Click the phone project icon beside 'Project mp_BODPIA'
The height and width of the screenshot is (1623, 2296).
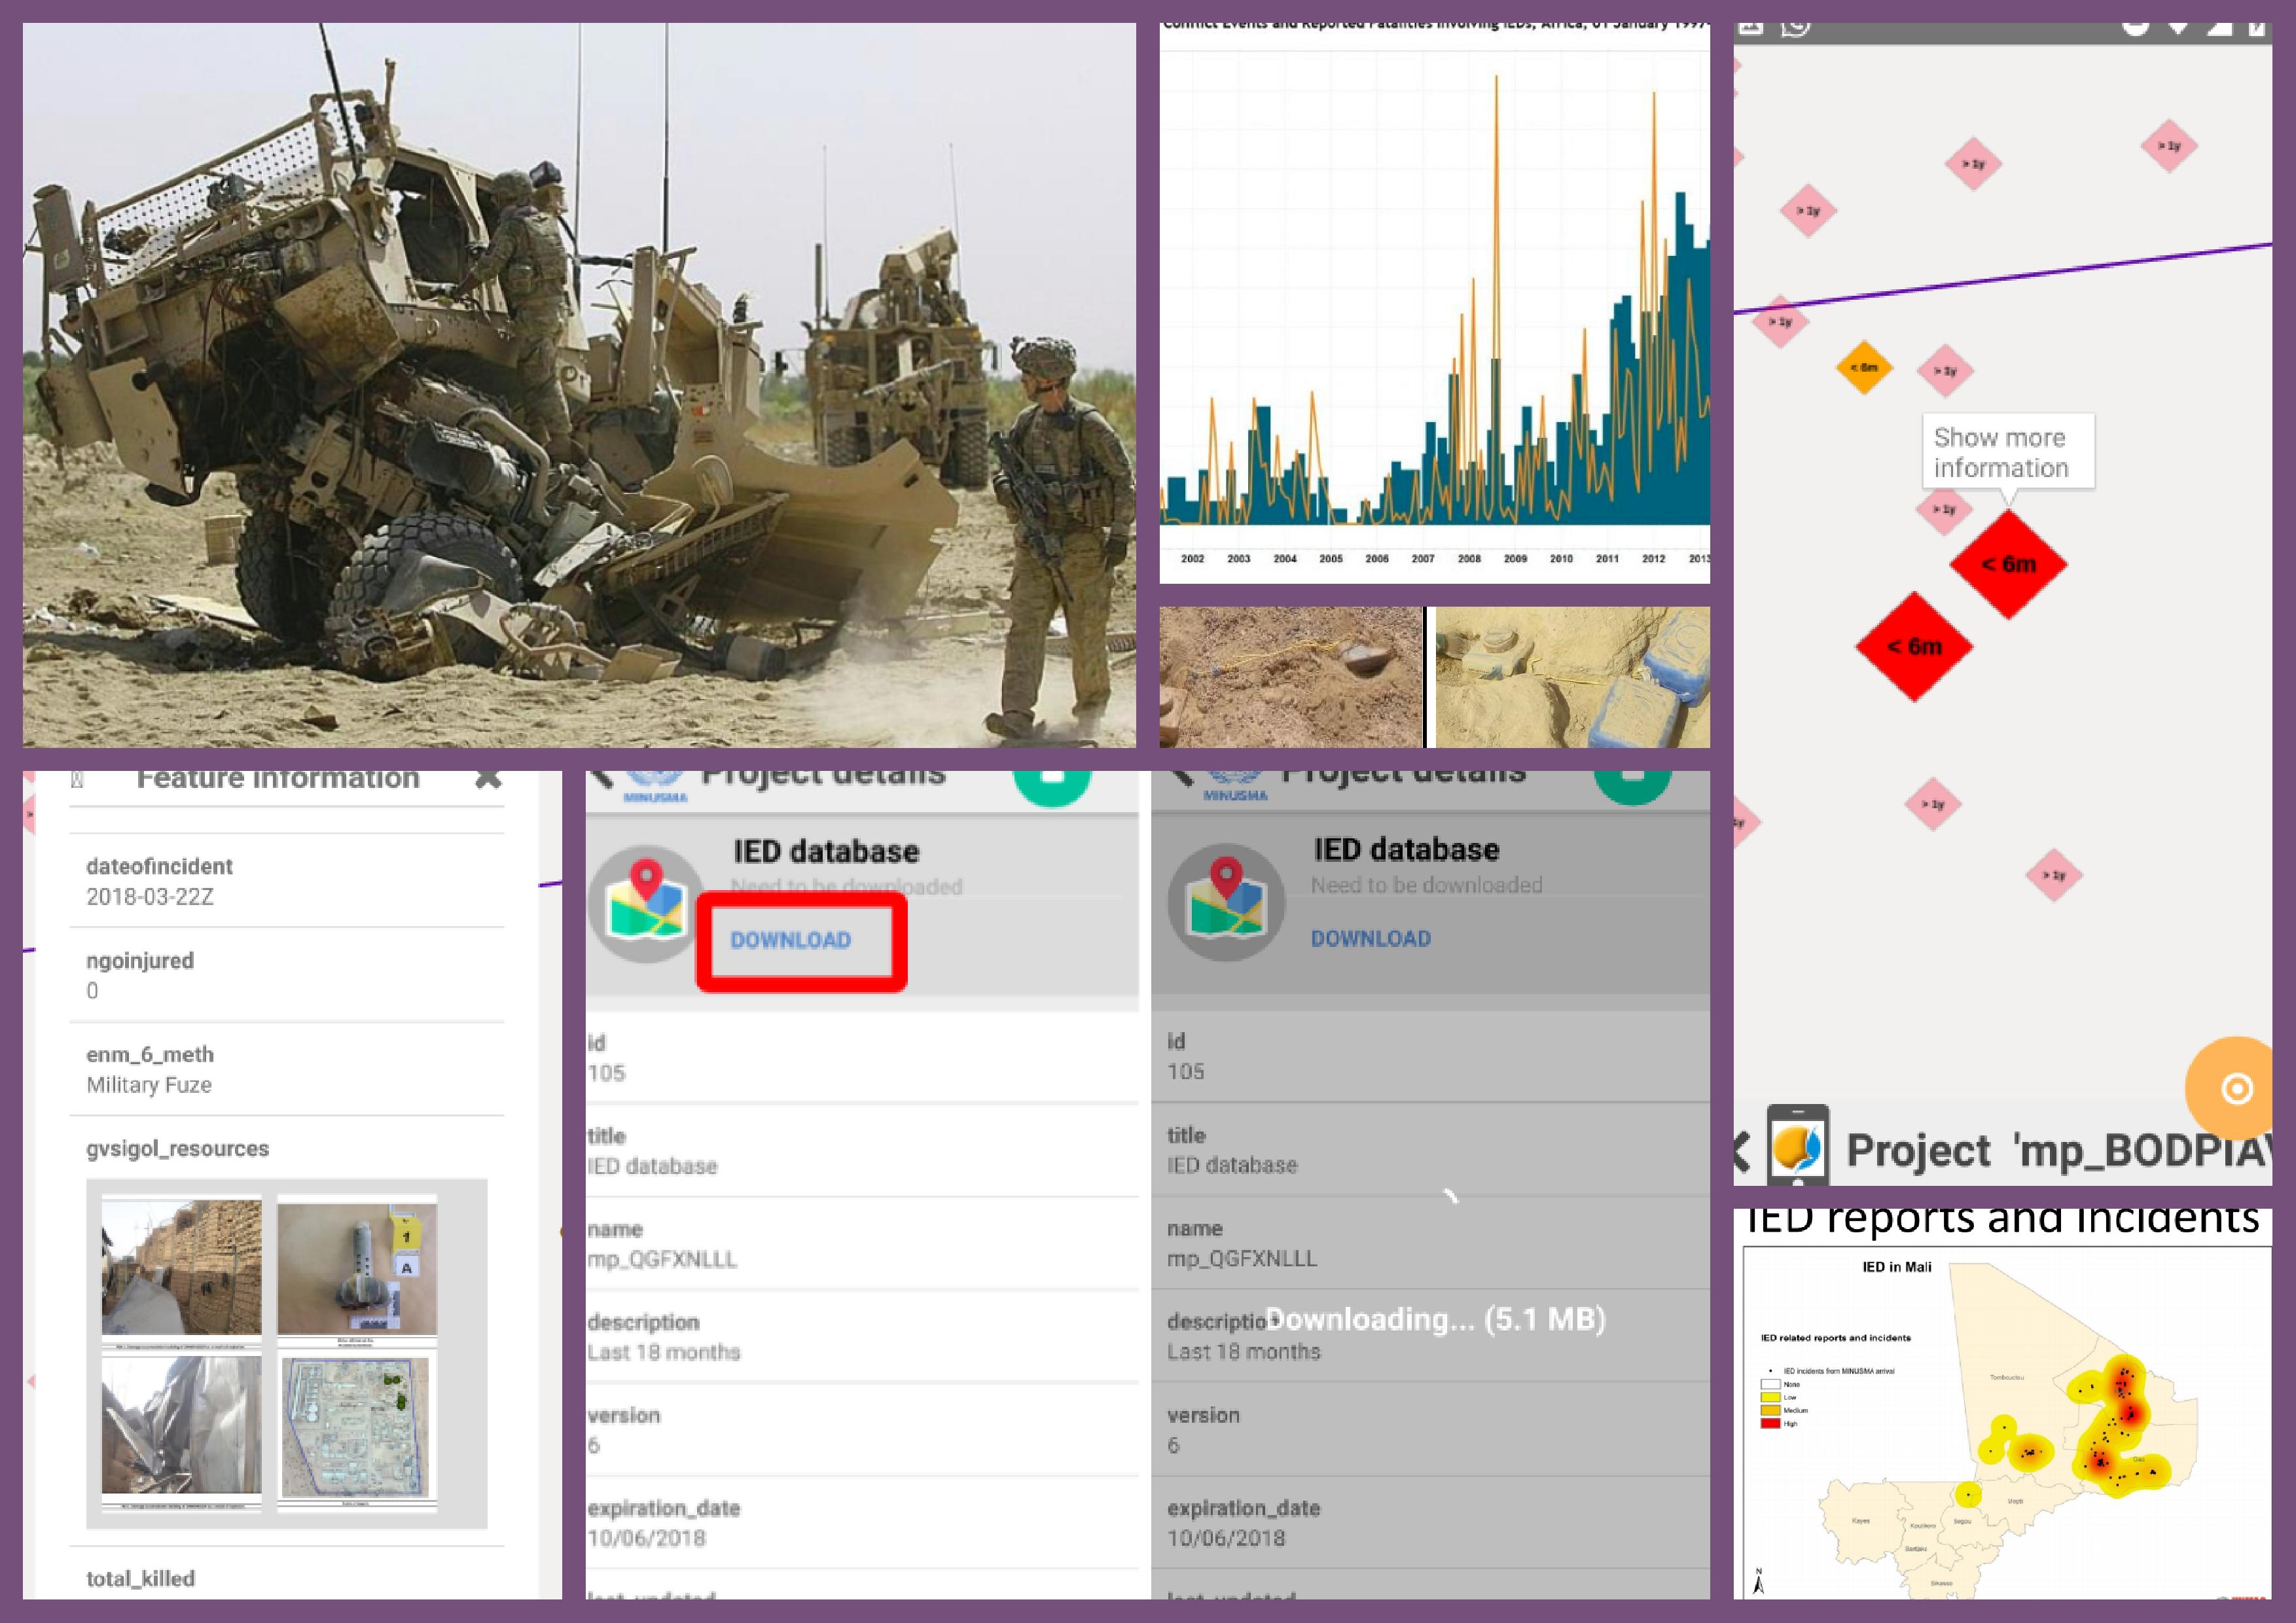(1798, 1146)
